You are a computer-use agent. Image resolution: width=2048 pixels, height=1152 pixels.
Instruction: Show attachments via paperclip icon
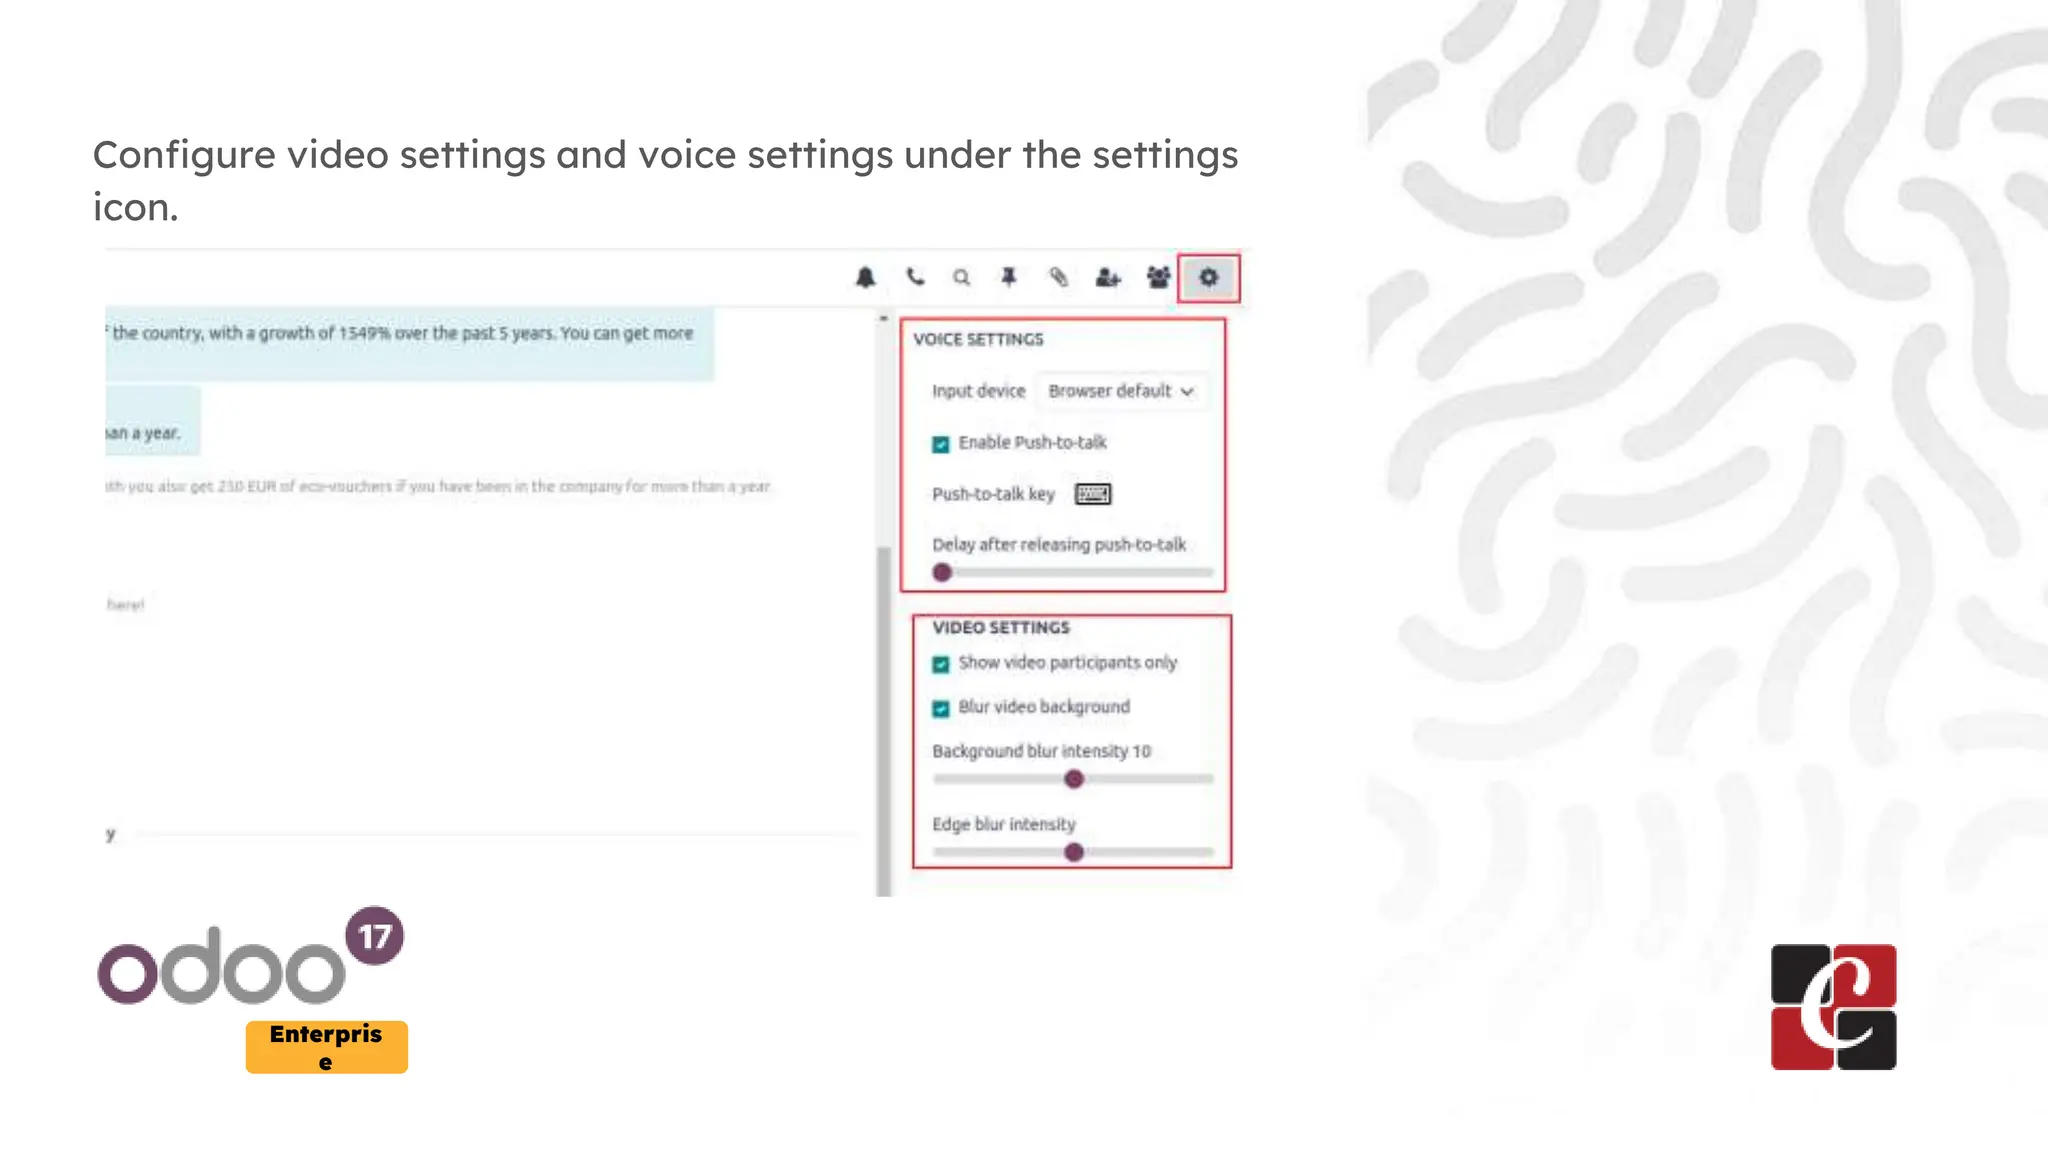(1058, 277)
